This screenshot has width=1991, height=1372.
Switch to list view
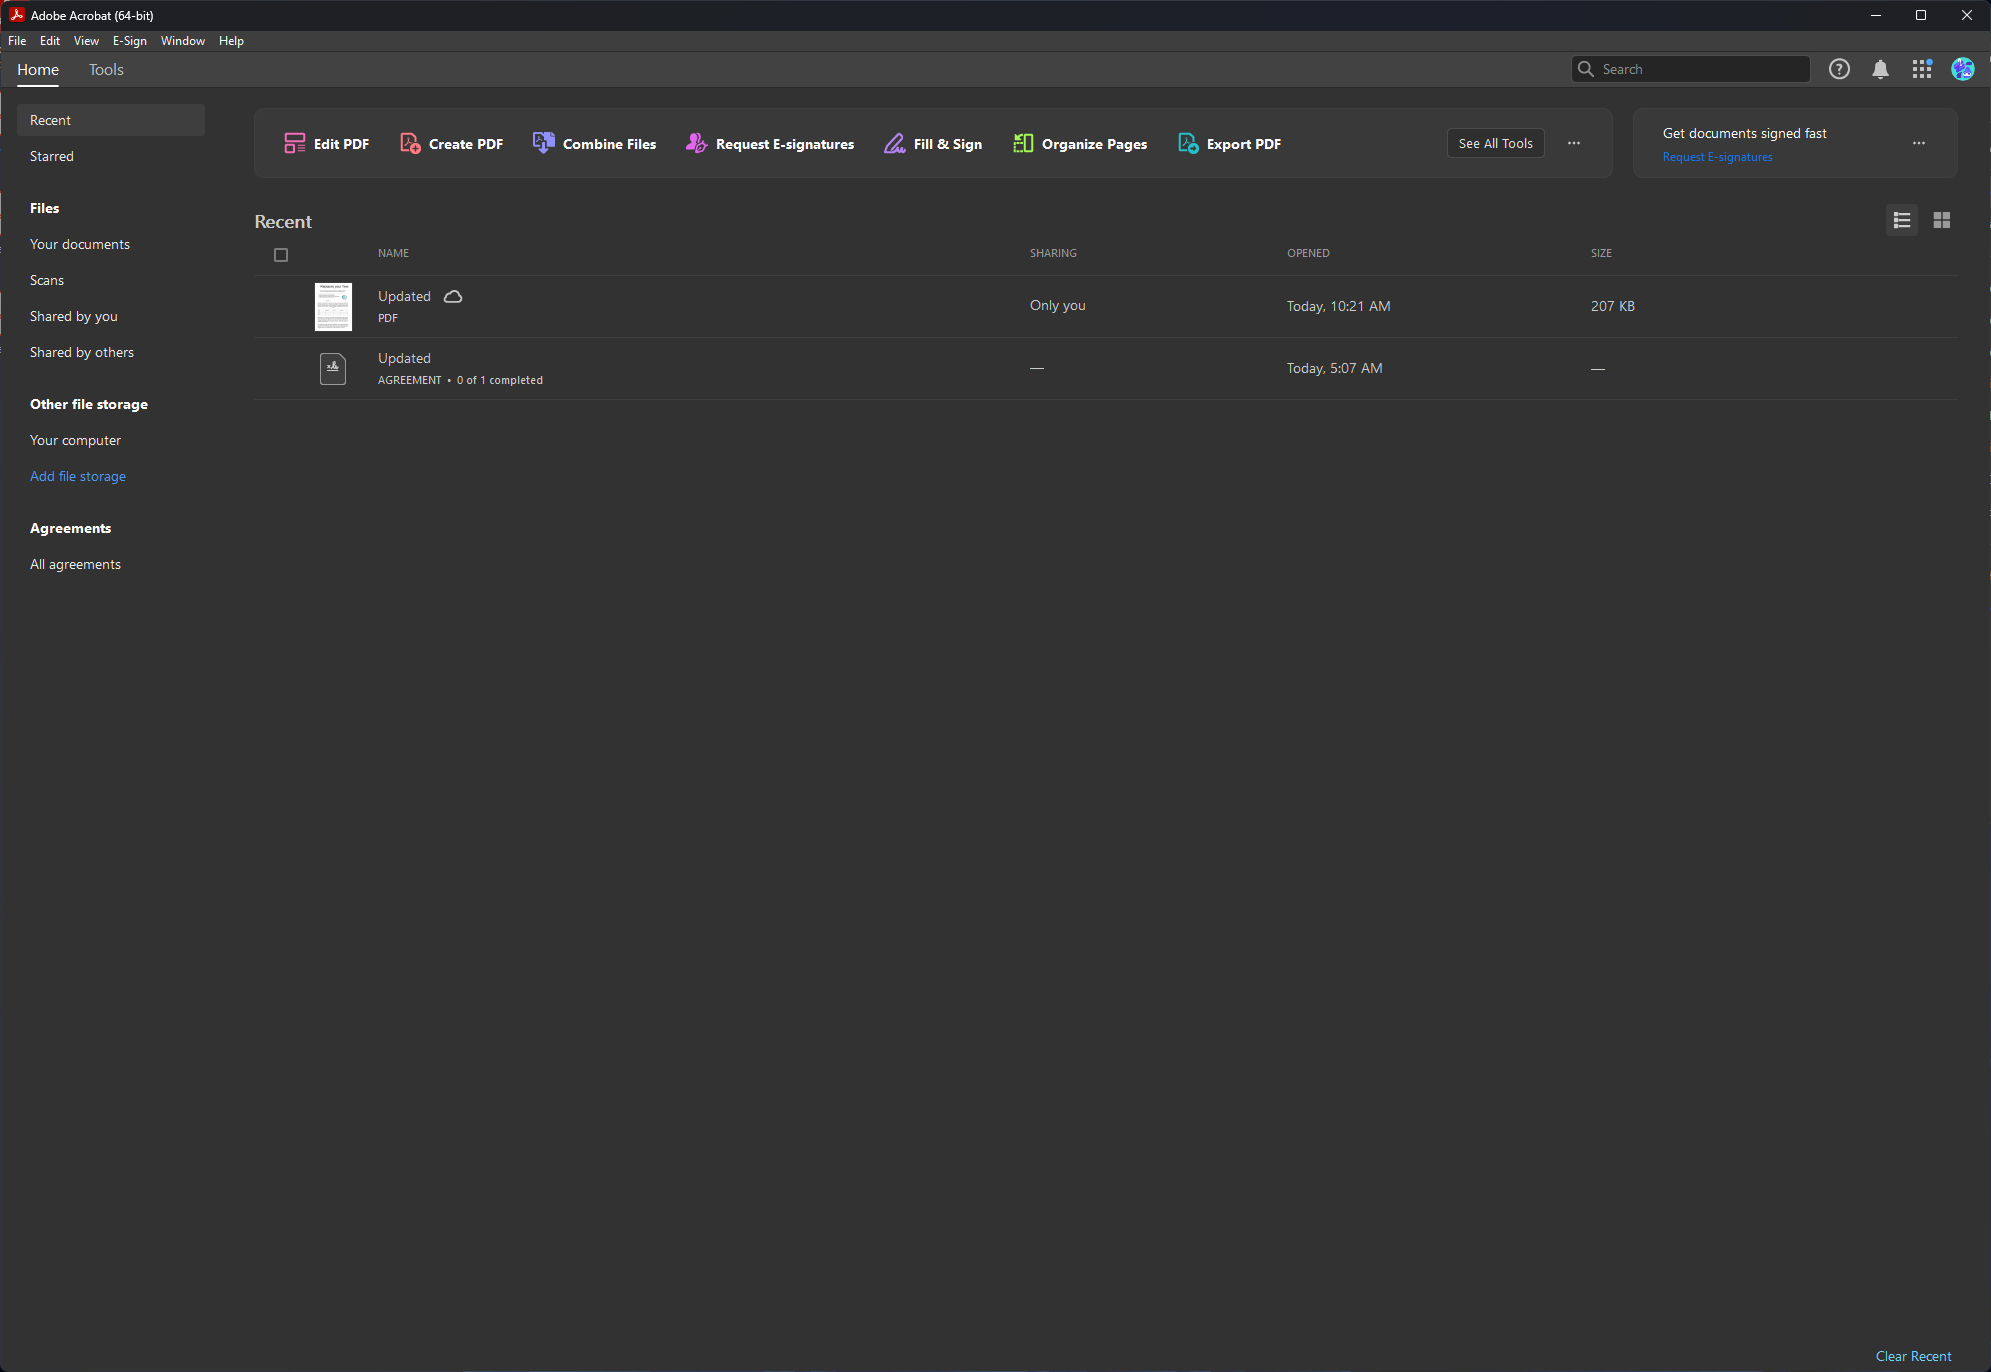click(x=1901, y=220)
